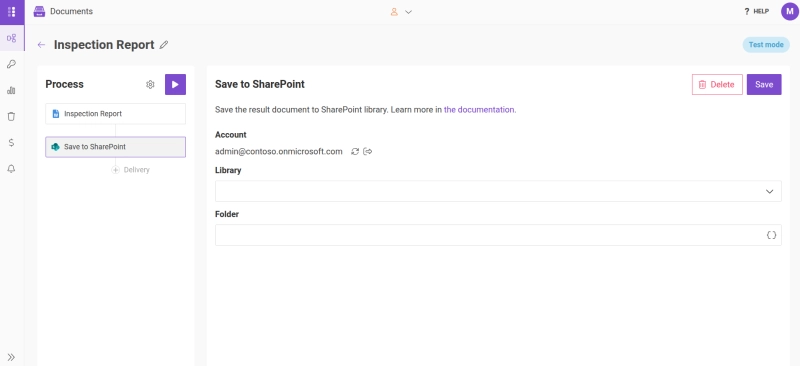
Task: Refresh the SharePoint account connection icon
Action: pyautogui.click(x=355, y=152)
